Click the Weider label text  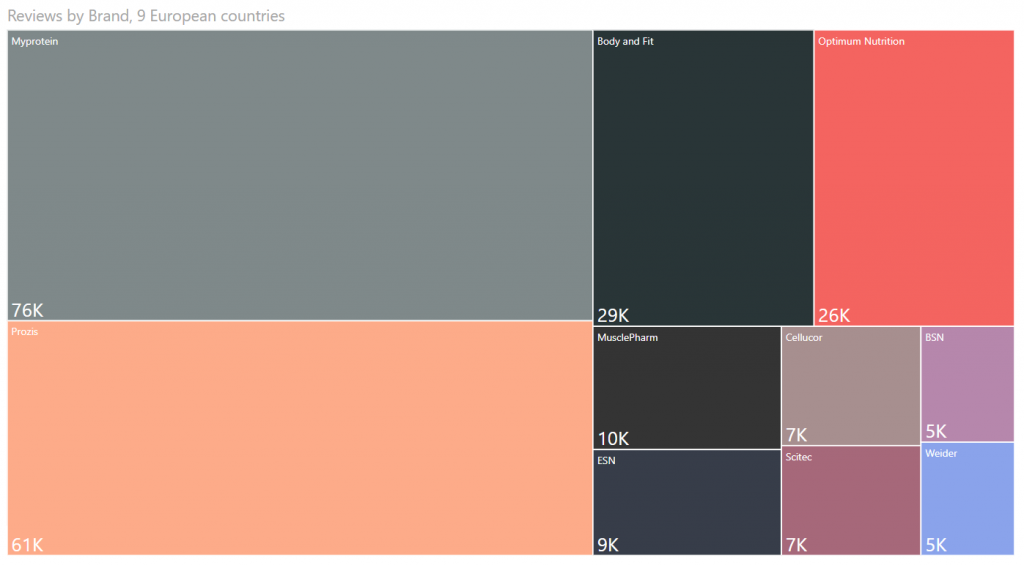click(941, 453)
